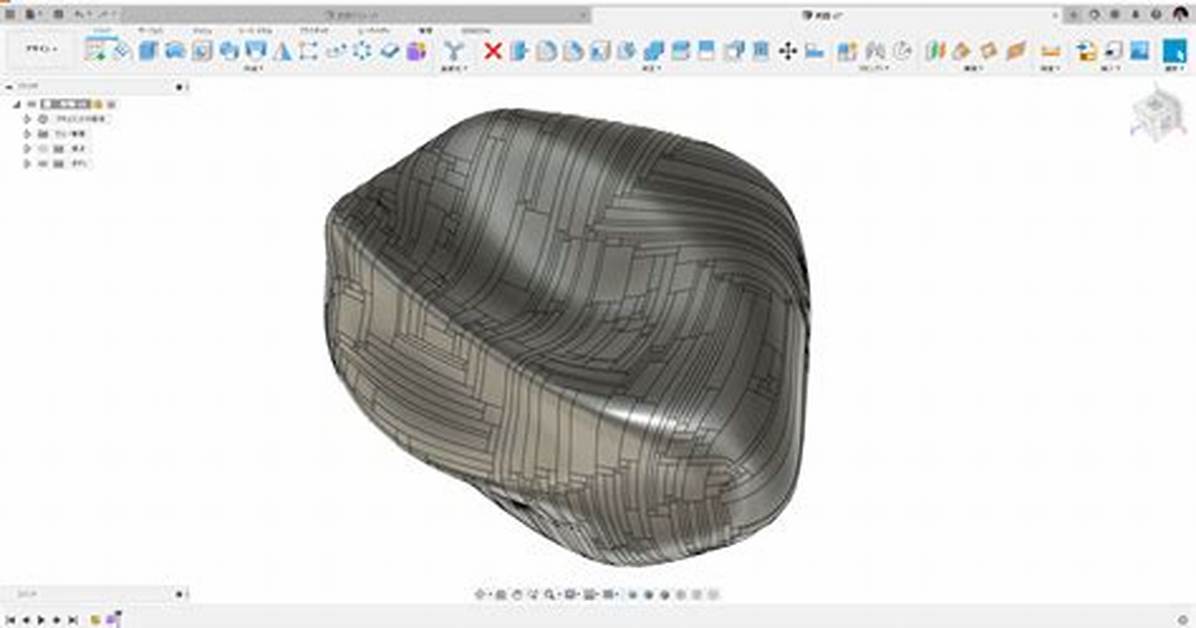Screen dimensions: 1196x628
Task: Collapse the browser panel header arrow
Action: [10, 87]
